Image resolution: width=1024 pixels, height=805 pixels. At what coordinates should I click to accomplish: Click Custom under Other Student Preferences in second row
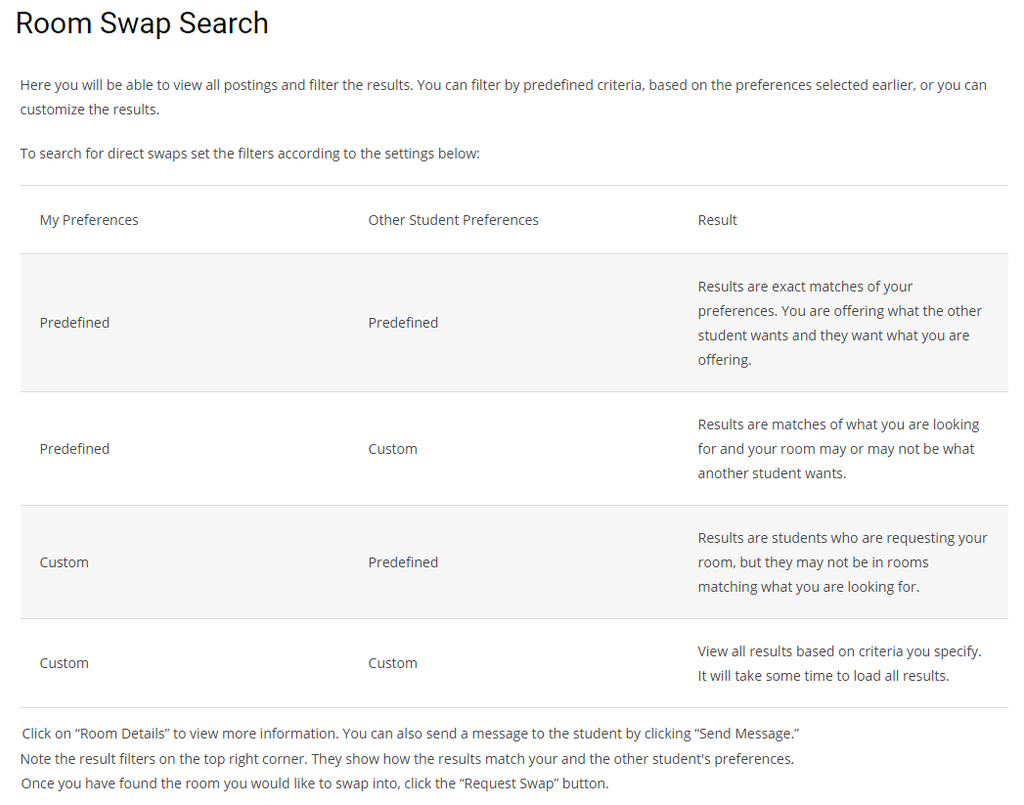pyautogui.click(x=393, y=449)
